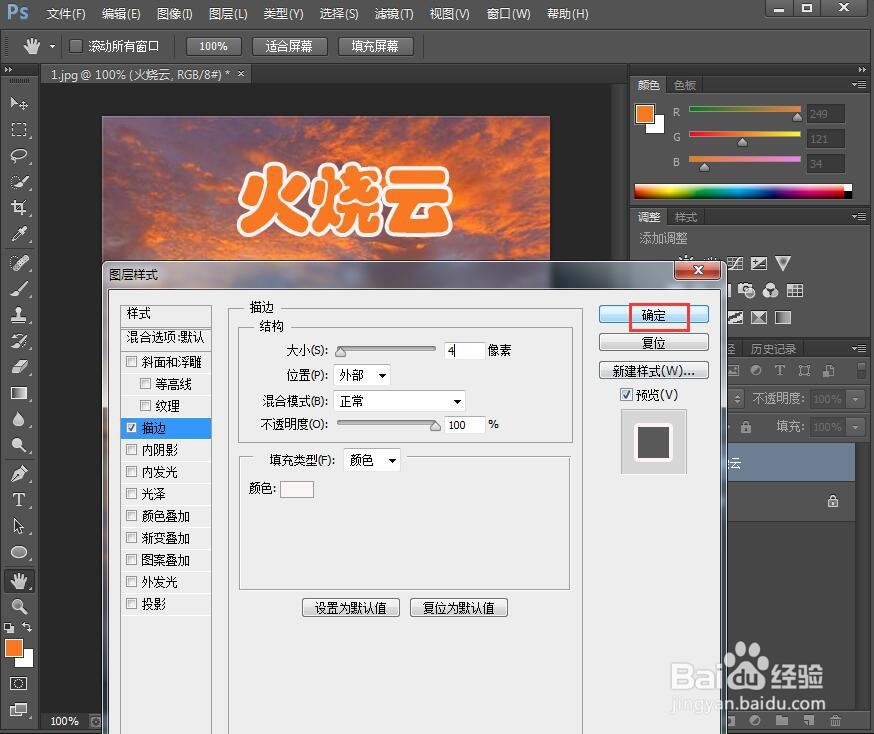The image size is (874, 734).
Task: Click 设置为默认值 button
Action: tap(351, 607)
